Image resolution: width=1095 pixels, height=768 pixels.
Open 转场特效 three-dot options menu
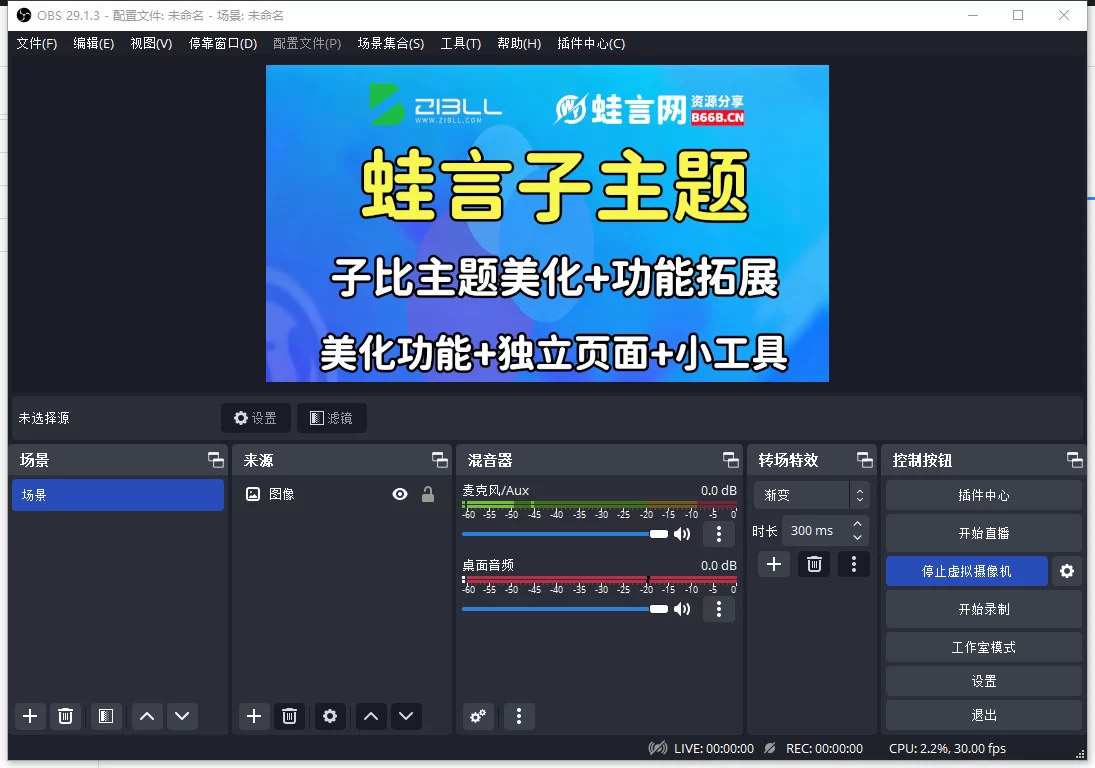853,564
